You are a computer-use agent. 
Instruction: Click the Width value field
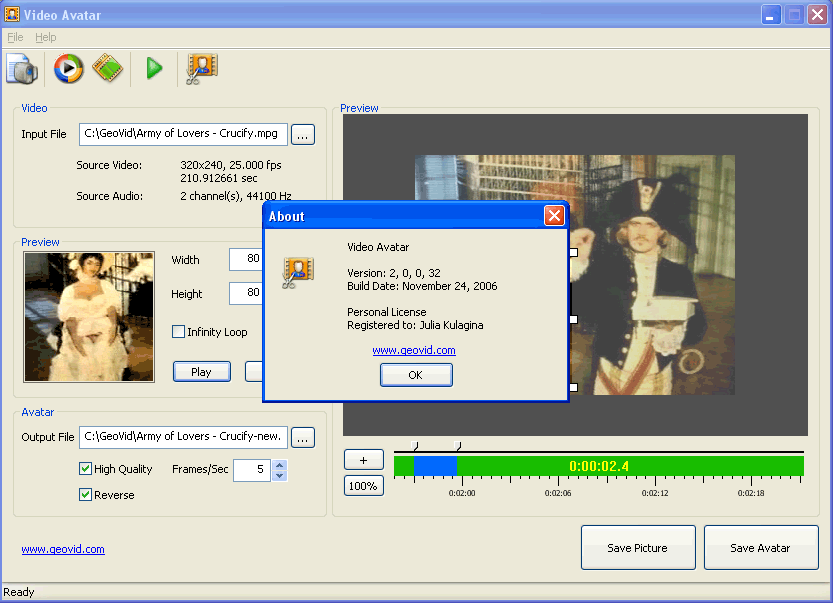coord(246,259)
